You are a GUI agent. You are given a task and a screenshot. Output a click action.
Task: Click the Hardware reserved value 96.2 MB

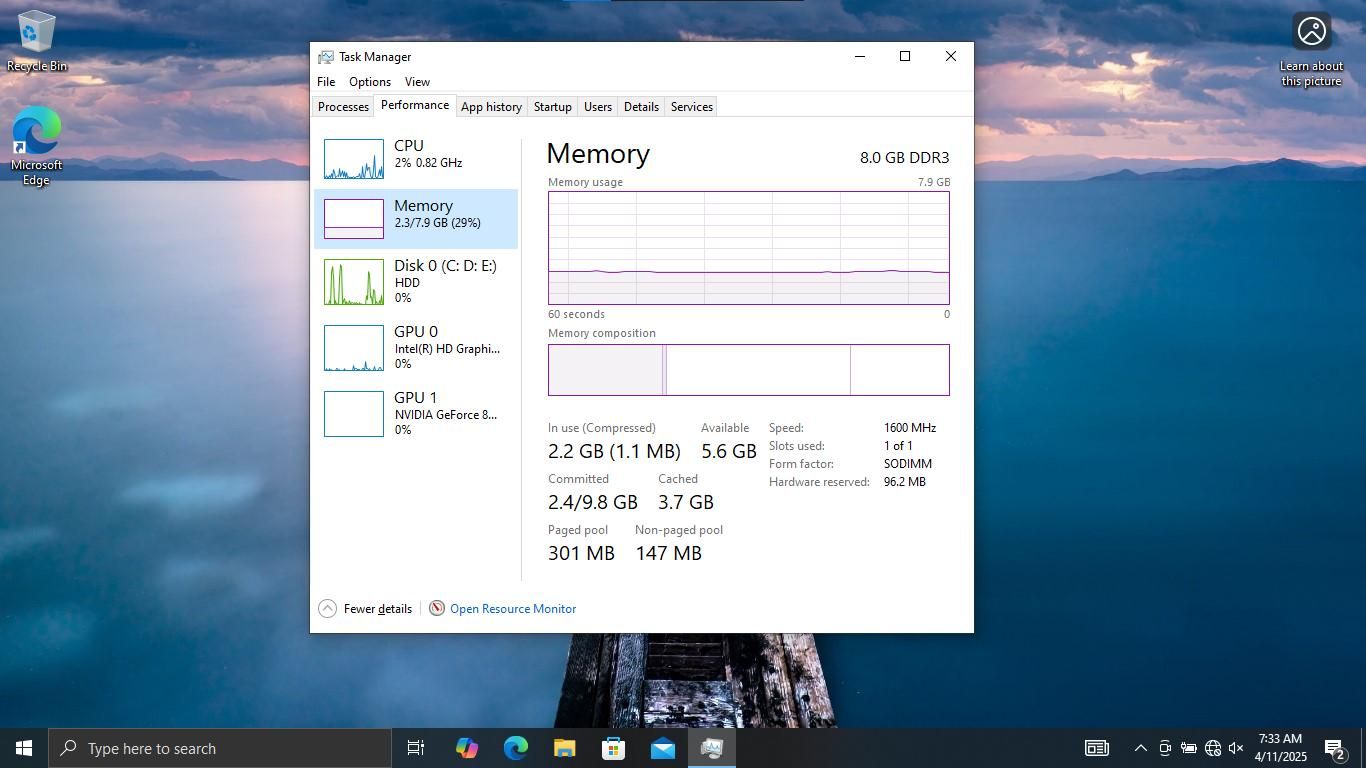905,482
